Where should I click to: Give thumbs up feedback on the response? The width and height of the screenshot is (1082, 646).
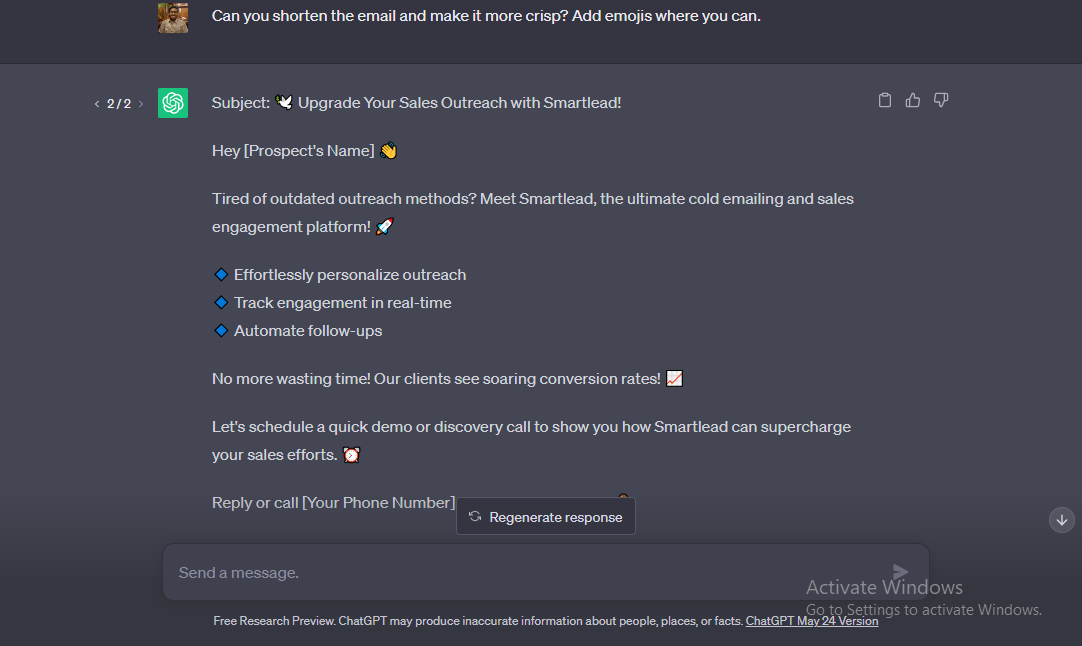click(912, 100)
